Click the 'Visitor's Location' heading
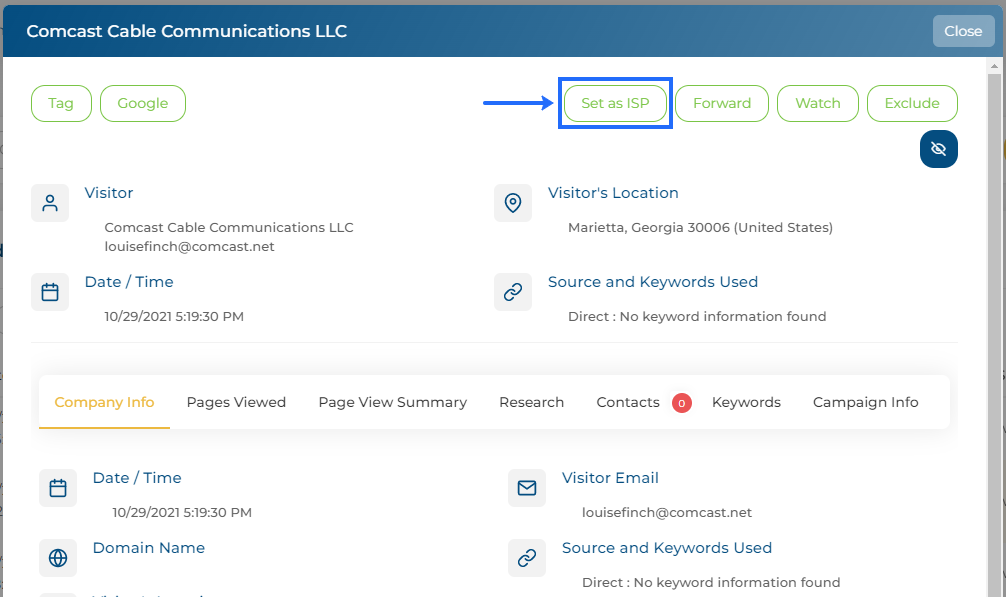 pos(613,193)
